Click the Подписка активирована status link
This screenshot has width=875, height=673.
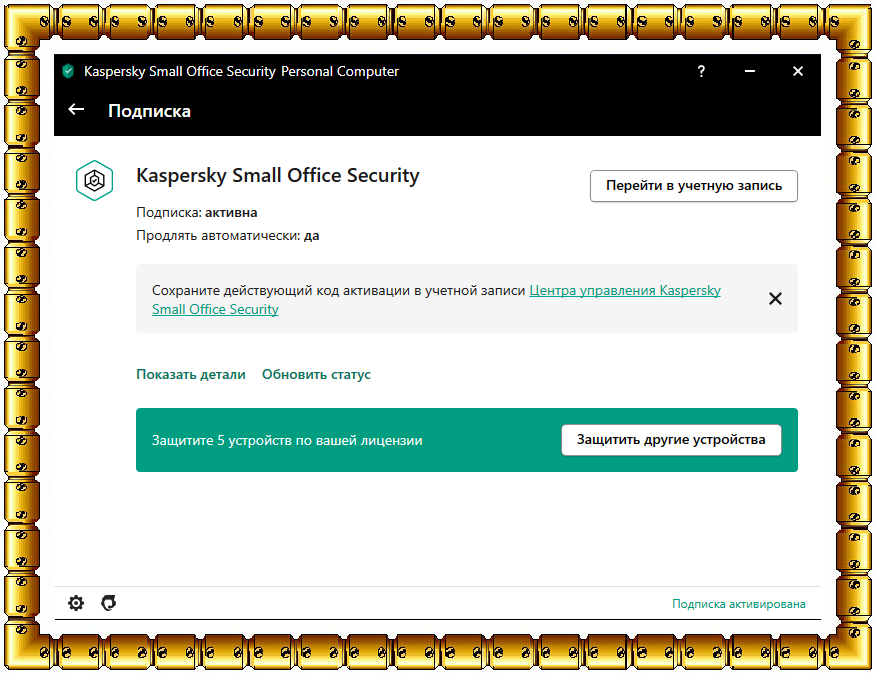click(x=738, y=604)
